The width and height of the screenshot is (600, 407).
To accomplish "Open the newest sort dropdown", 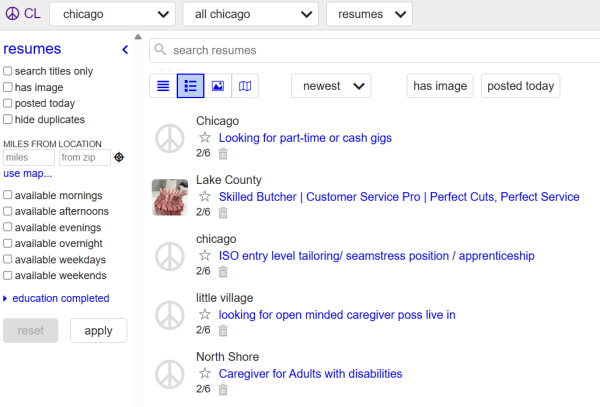I will point(331,86).
